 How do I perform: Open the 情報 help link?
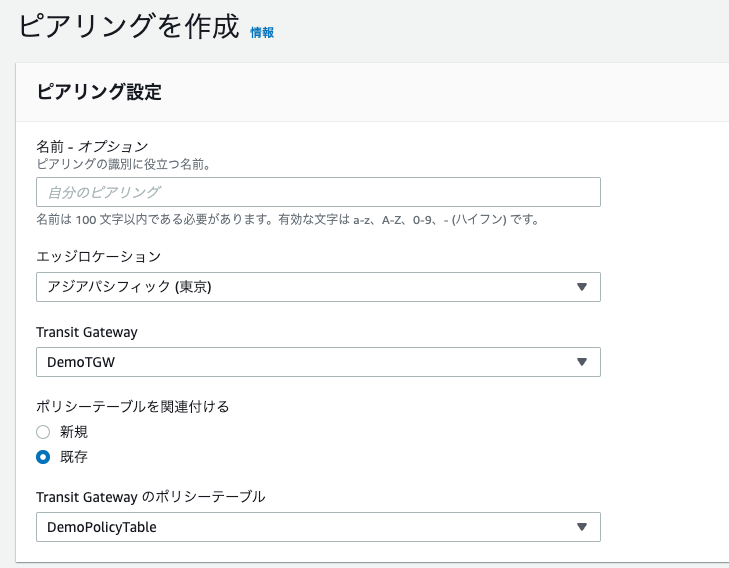click(x=262, y=33)
